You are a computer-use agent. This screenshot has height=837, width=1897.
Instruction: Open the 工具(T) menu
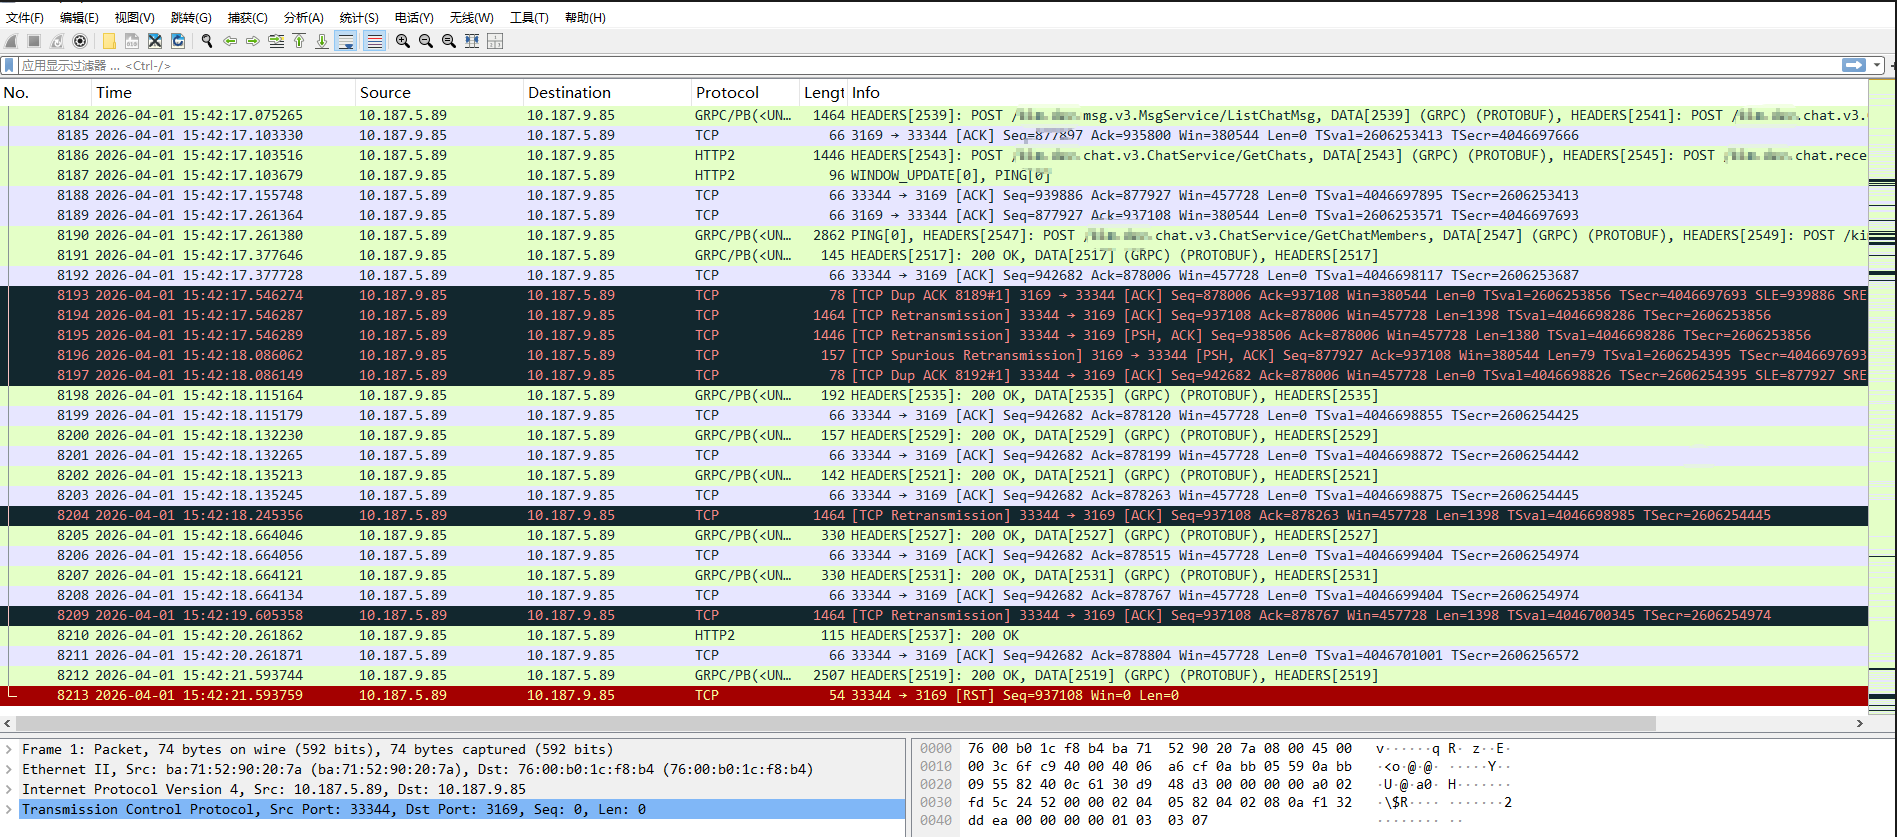[x=529, y=17]
